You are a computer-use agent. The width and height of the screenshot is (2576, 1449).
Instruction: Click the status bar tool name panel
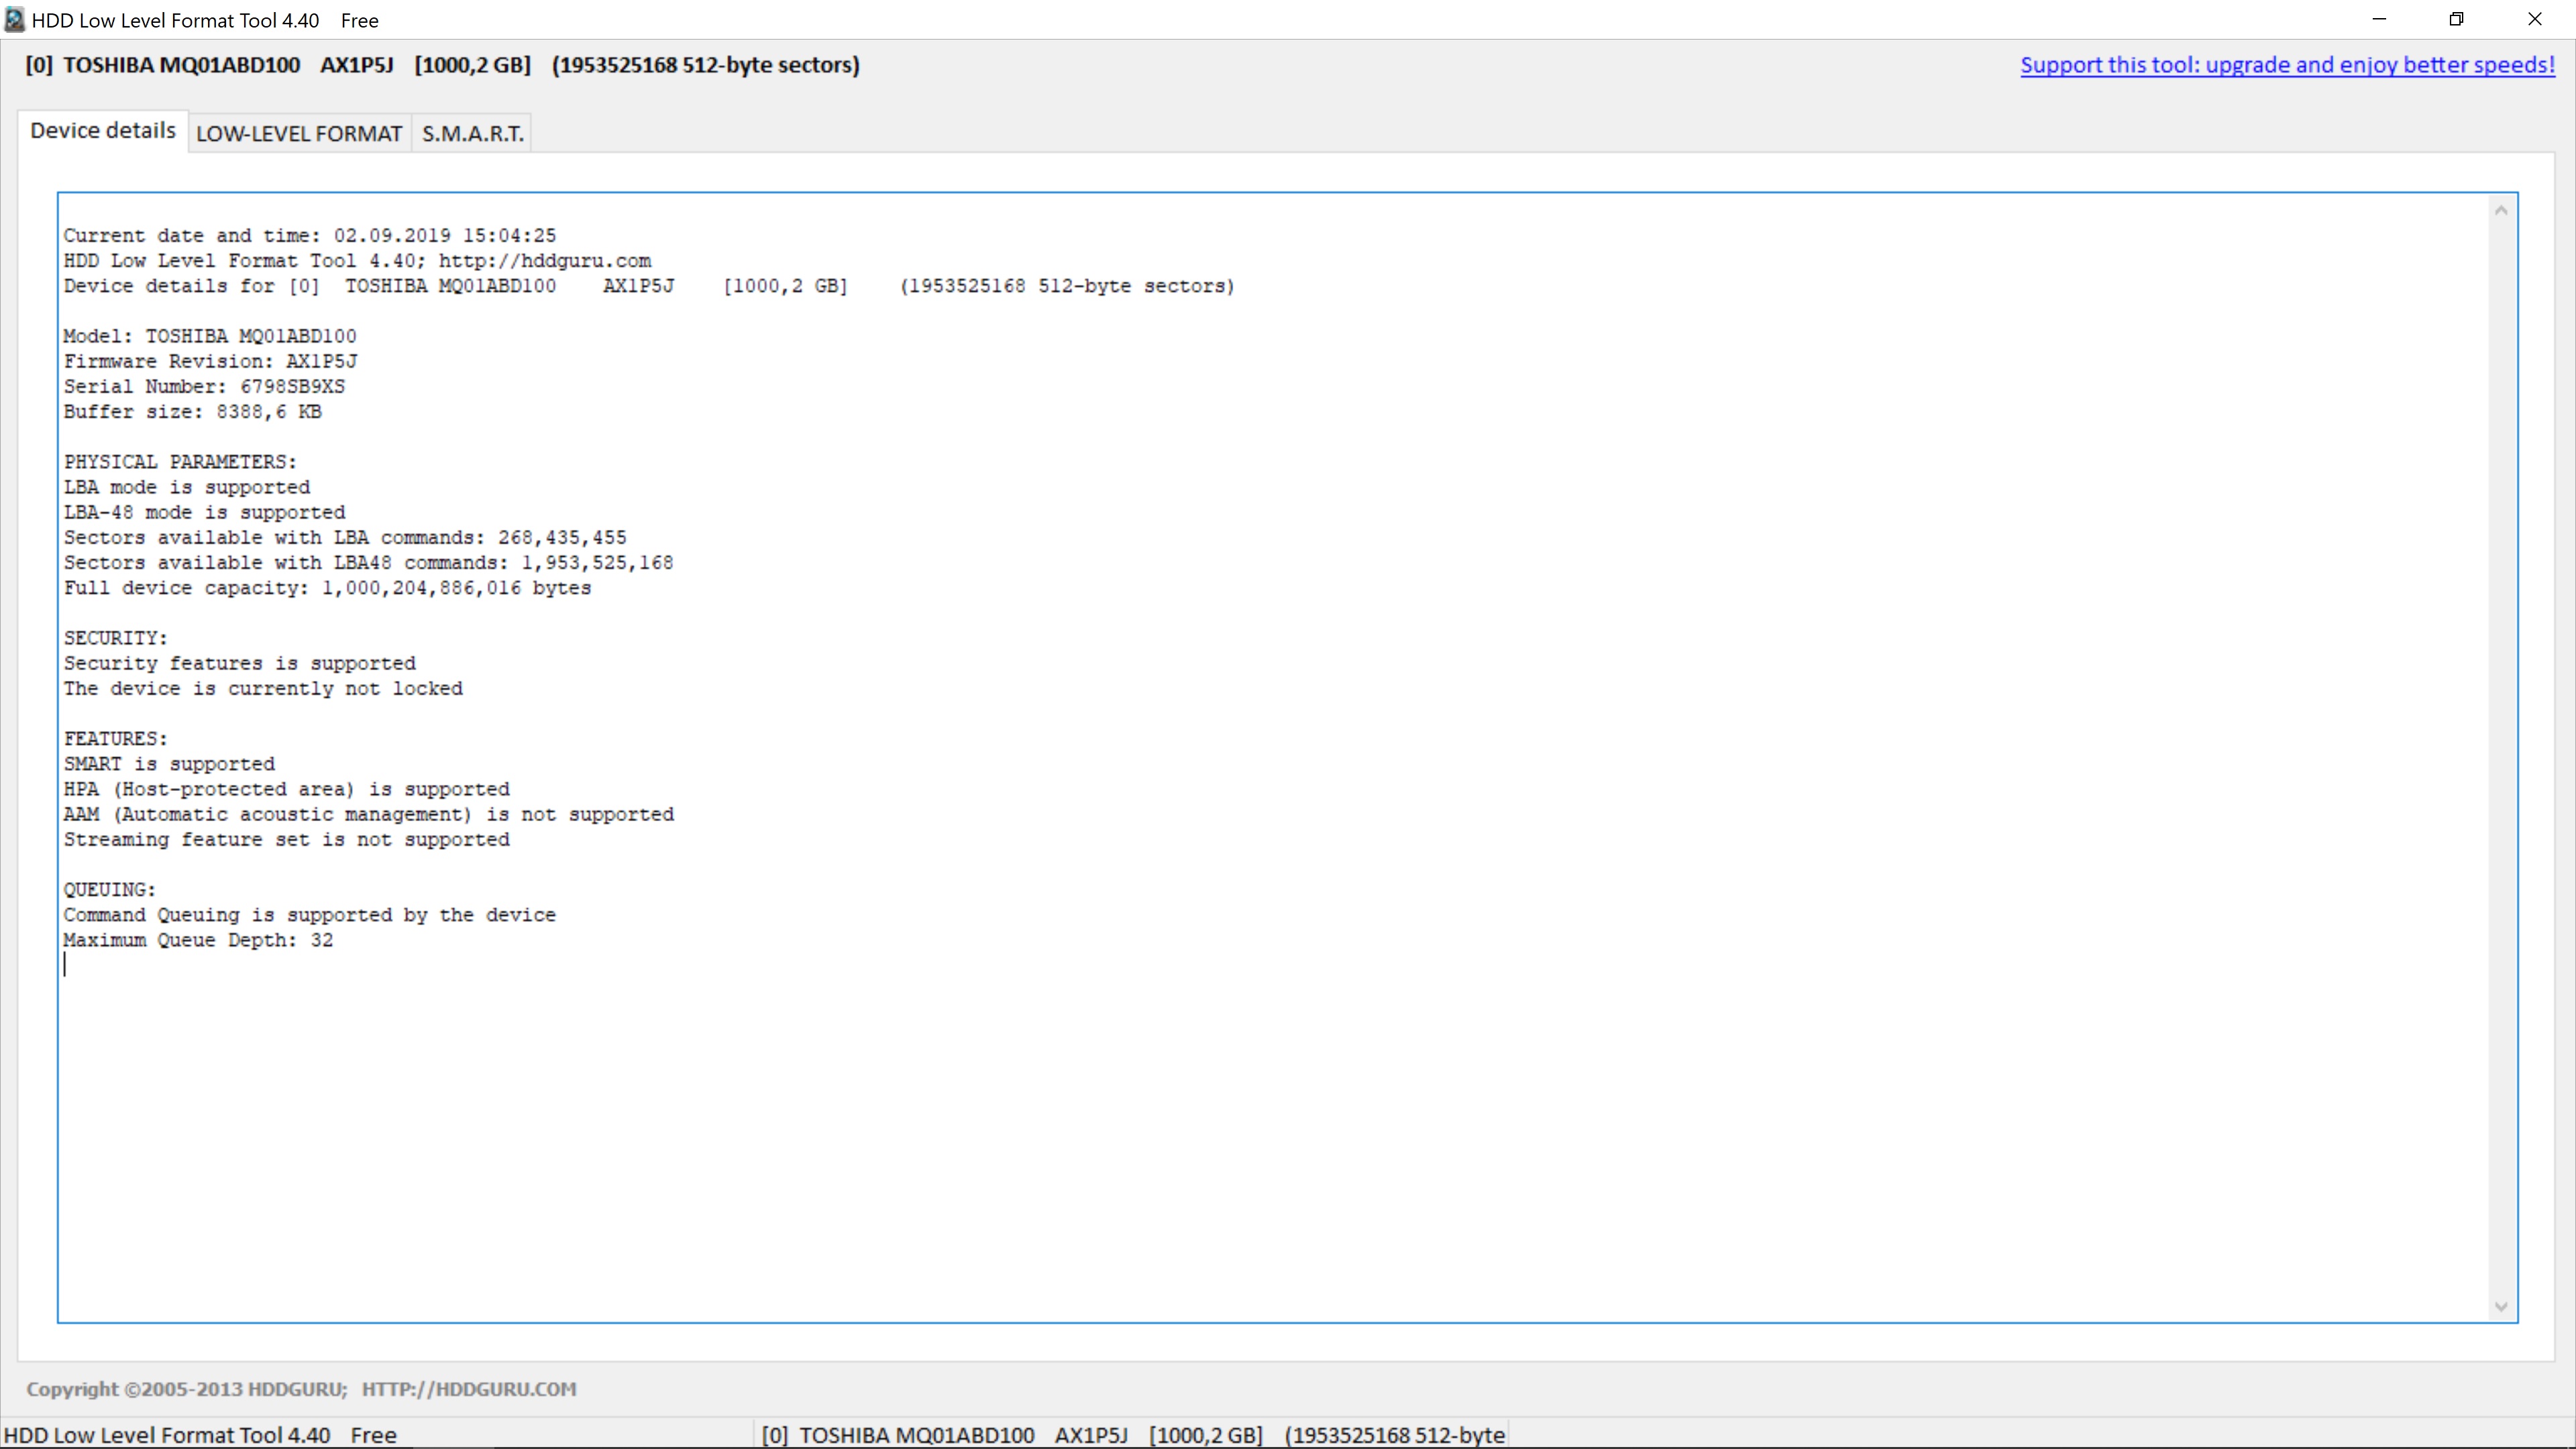coord(200,1435)
